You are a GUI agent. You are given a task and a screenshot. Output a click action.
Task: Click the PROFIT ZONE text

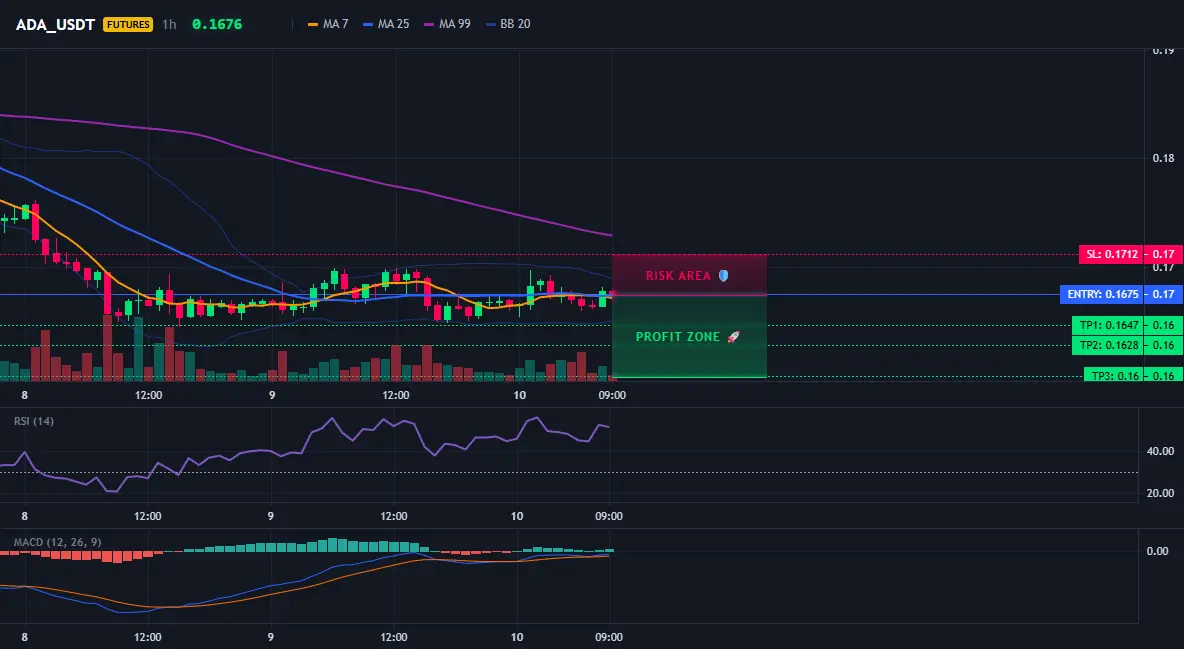click(678, 337)
